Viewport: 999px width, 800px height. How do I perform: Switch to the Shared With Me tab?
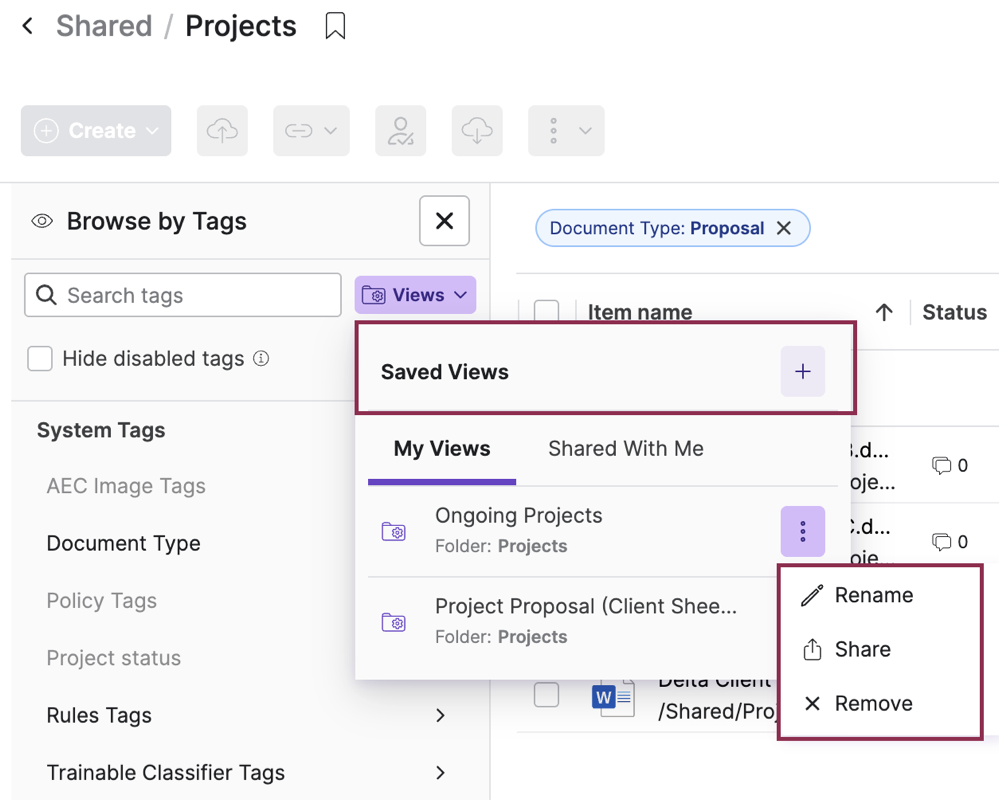tap(625, 449)
